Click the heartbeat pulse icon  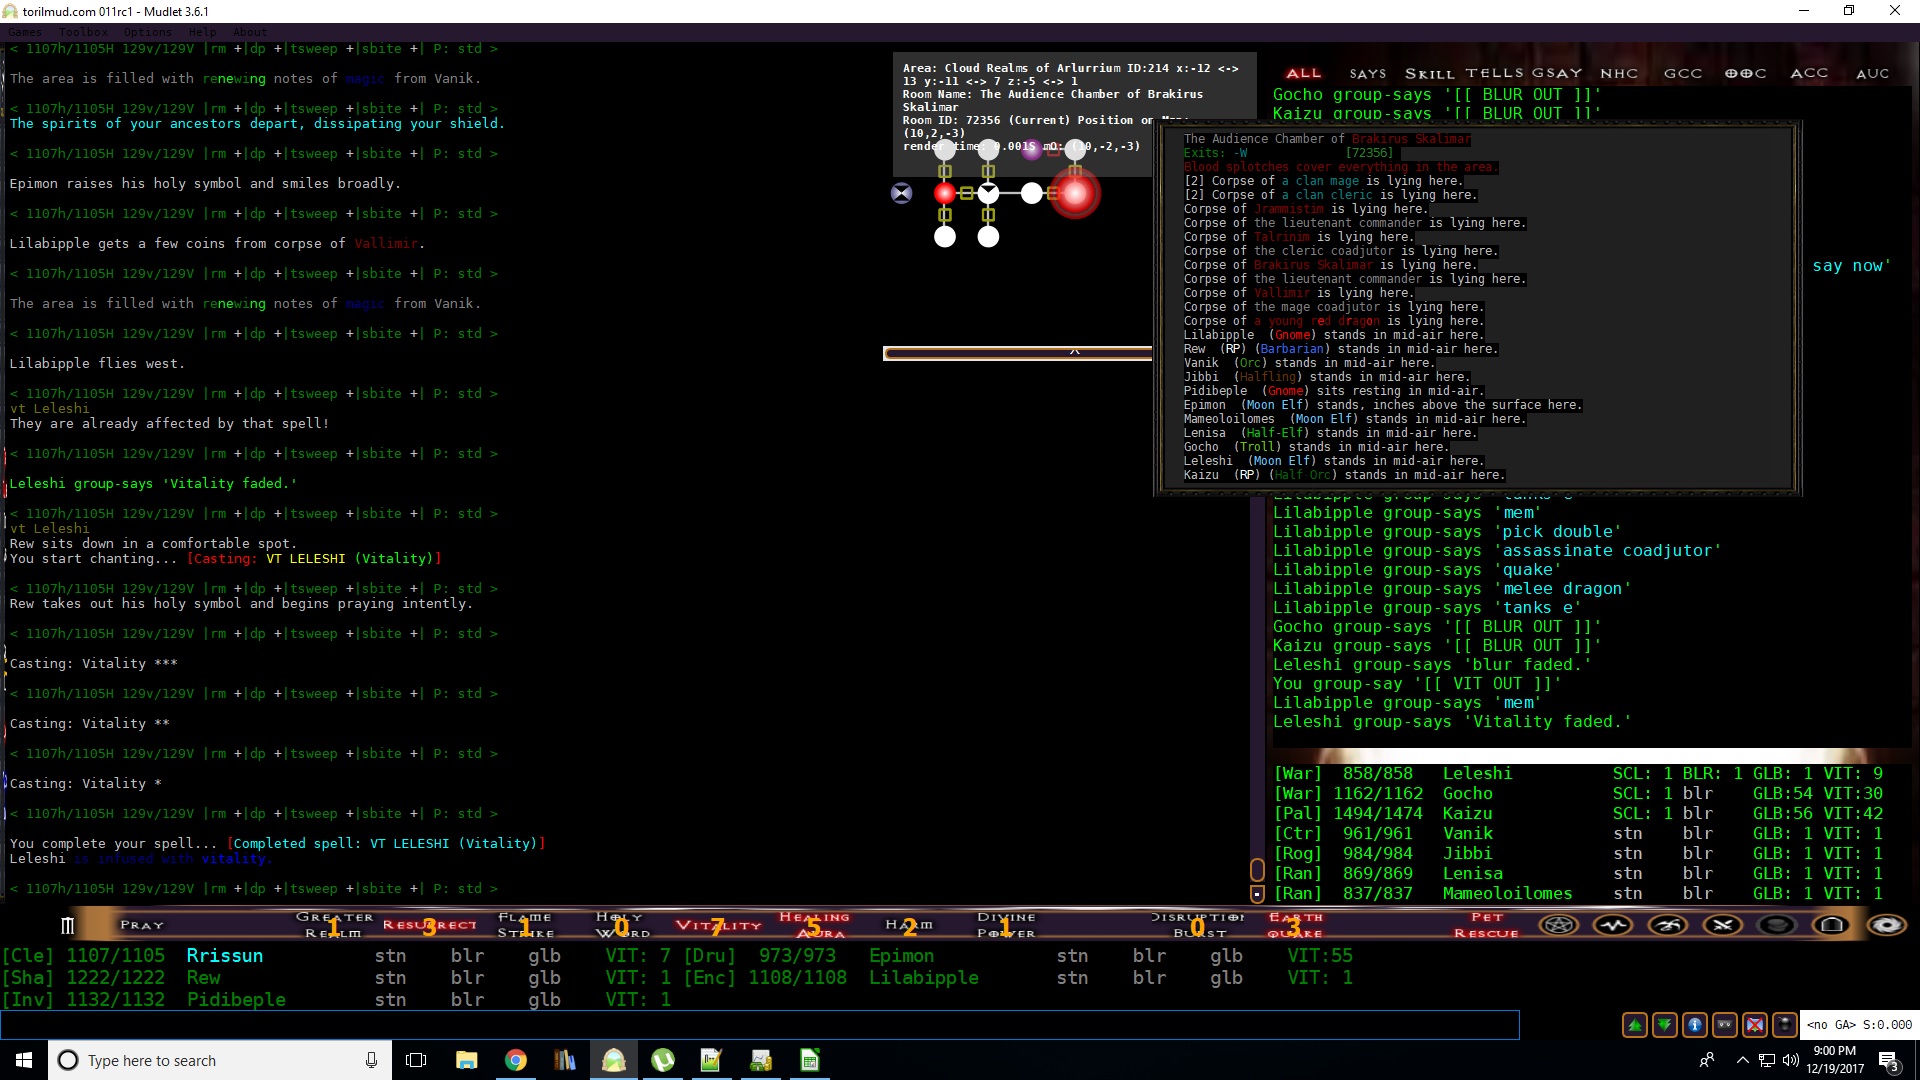coord(1613,925)
